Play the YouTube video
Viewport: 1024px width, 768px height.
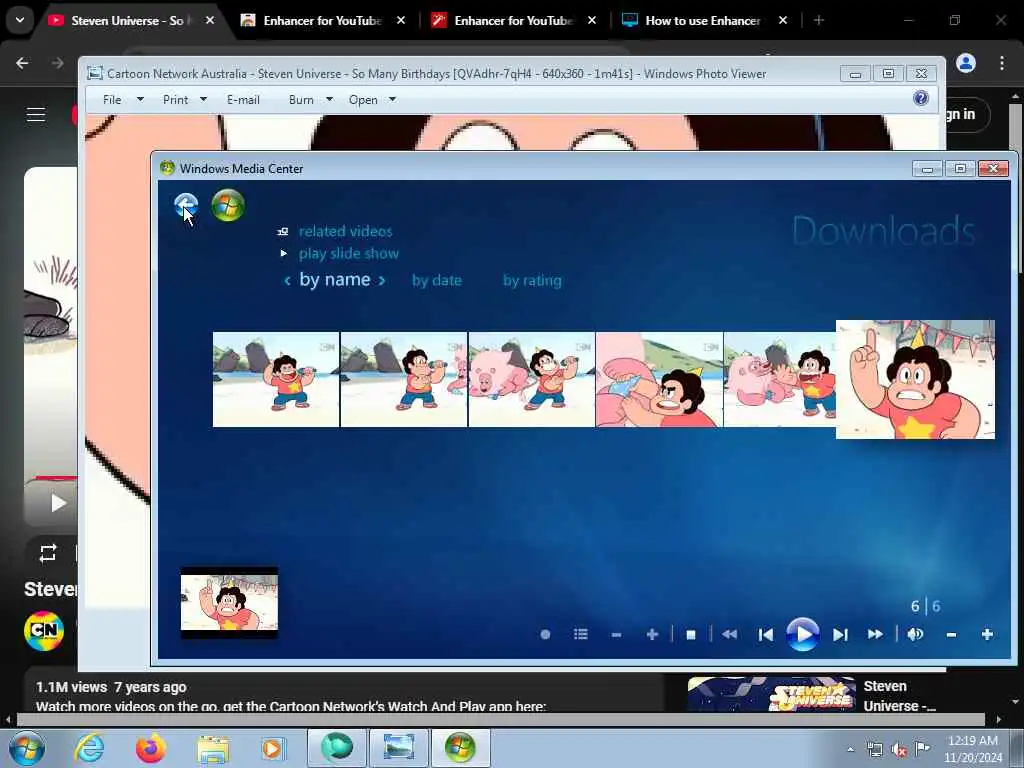coord(58,503)
